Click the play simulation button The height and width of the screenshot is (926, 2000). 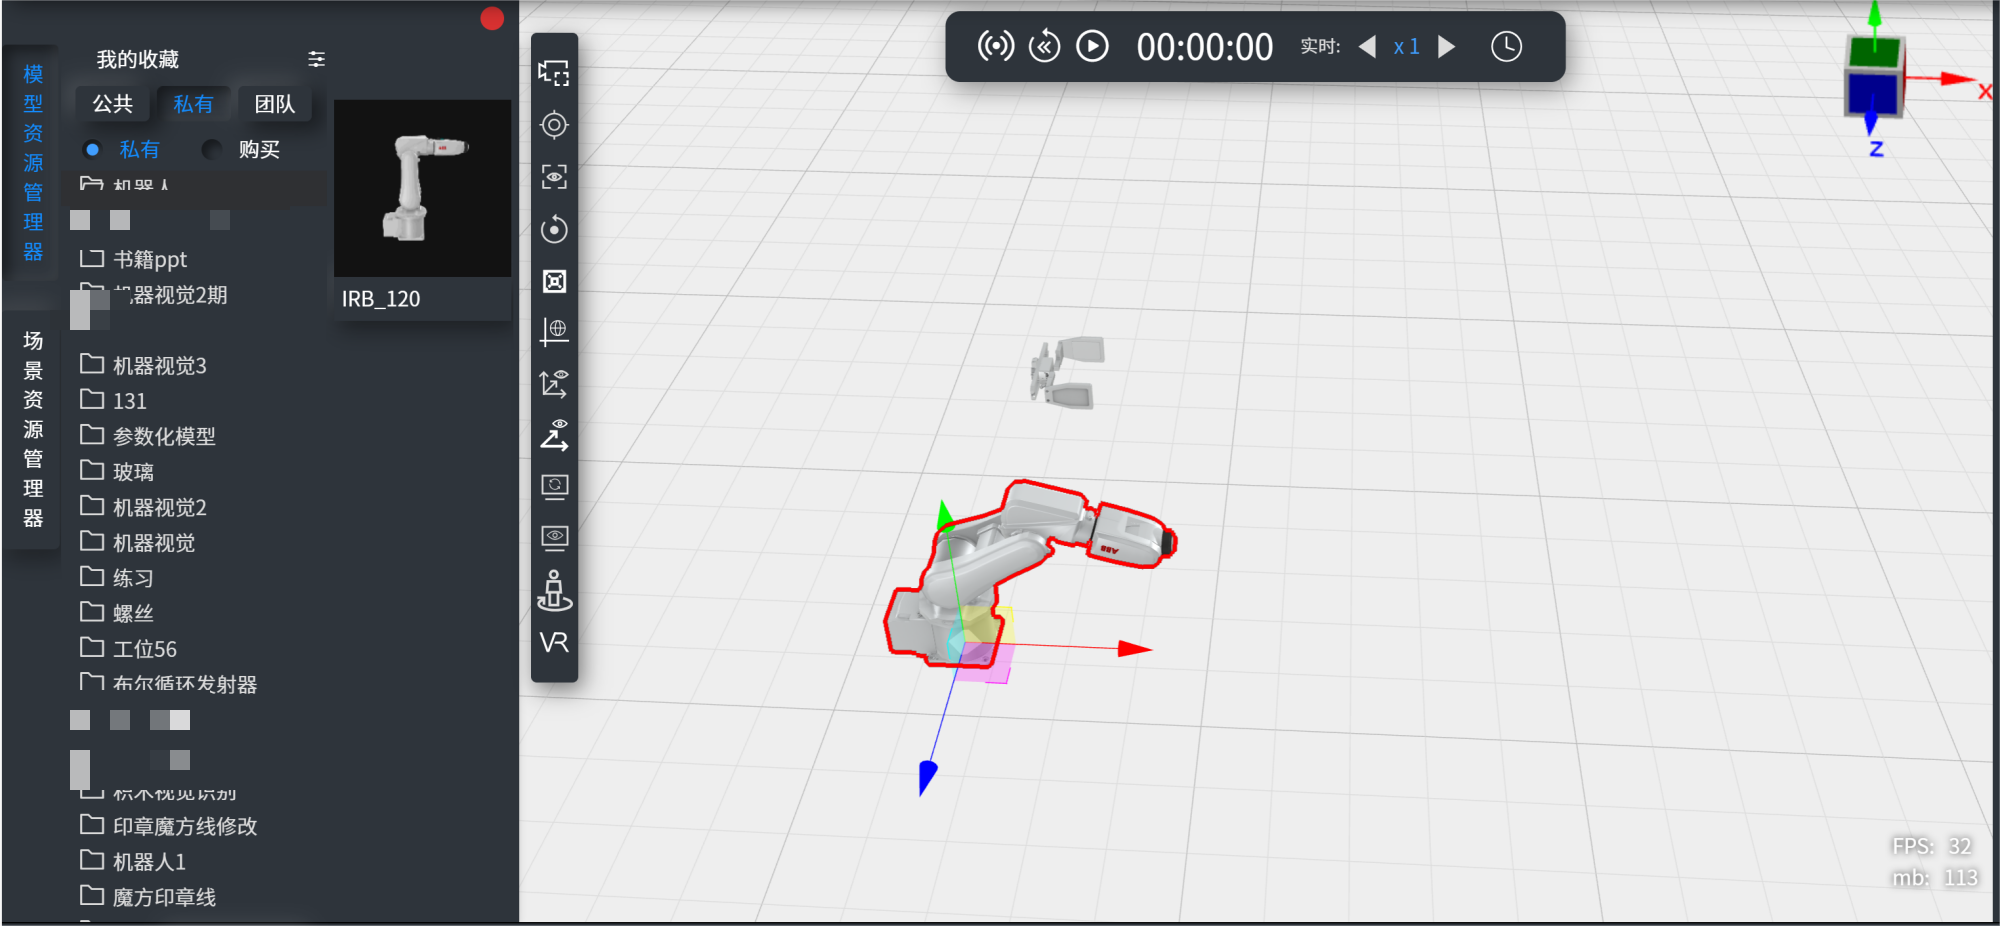point(1092,46)
